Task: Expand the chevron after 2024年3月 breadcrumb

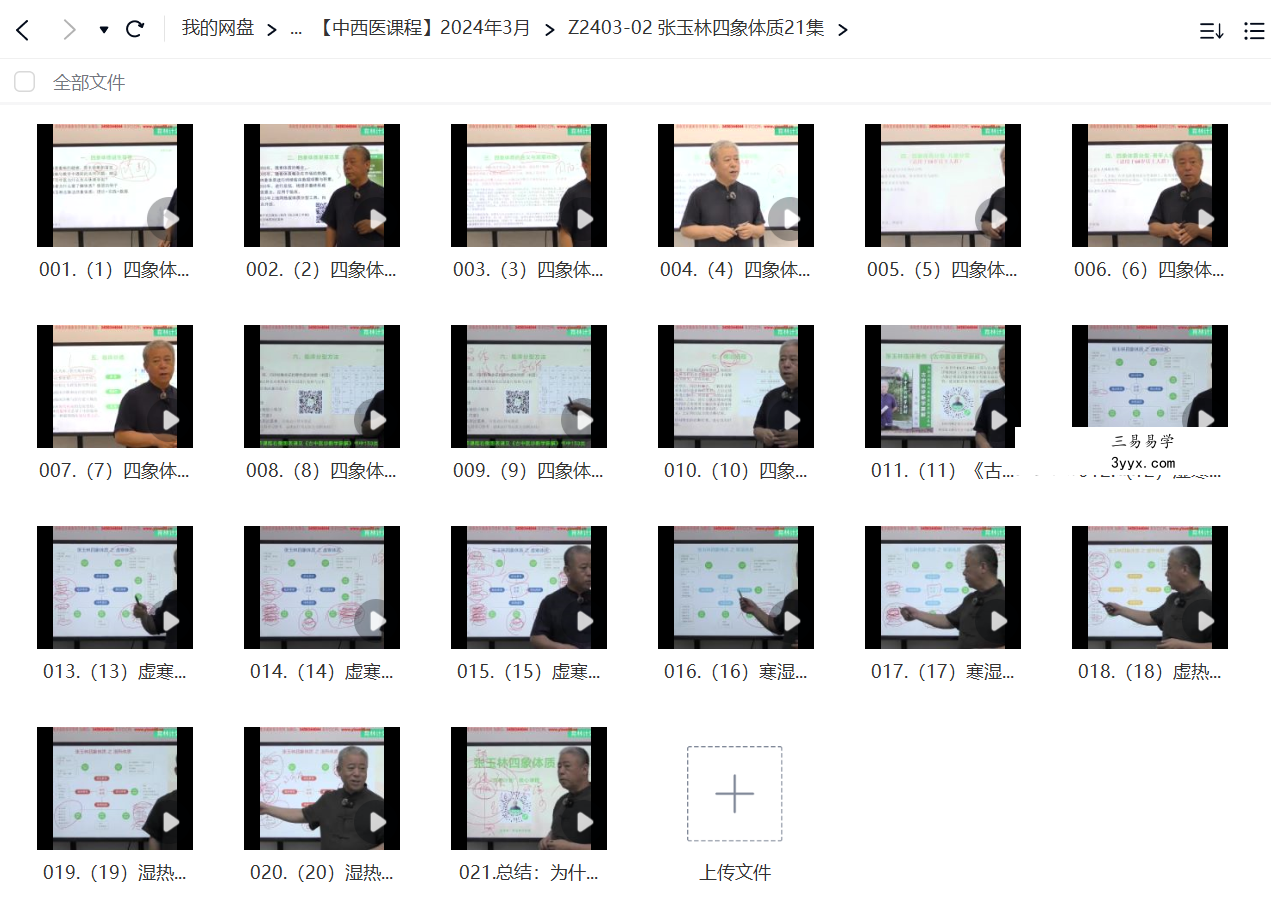Action: (549, 30)
